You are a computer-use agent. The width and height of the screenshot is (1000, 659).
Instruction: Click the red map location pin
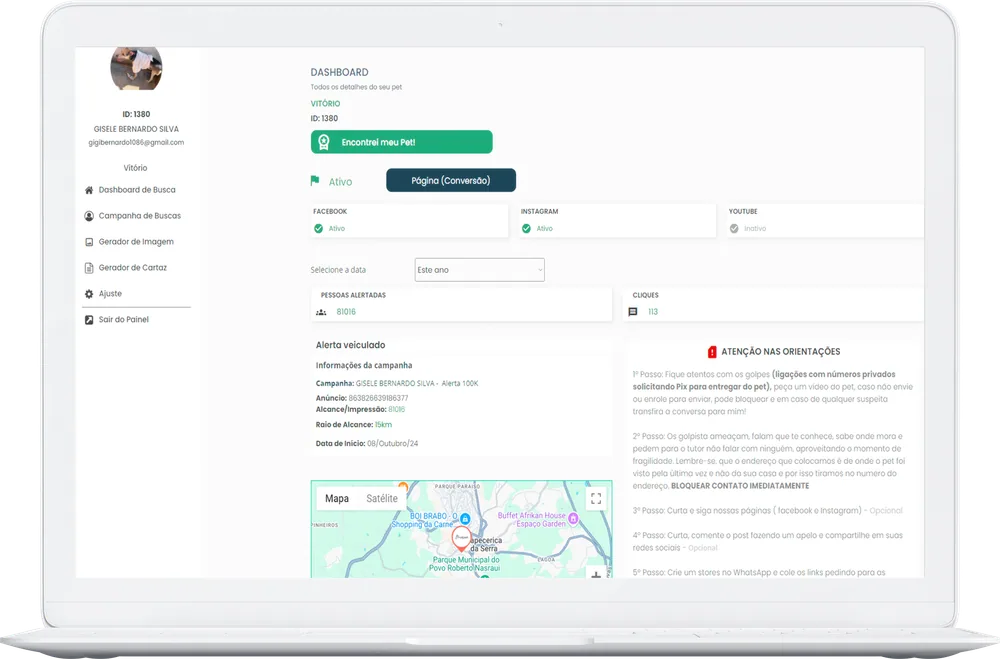[x=461, y=539]
